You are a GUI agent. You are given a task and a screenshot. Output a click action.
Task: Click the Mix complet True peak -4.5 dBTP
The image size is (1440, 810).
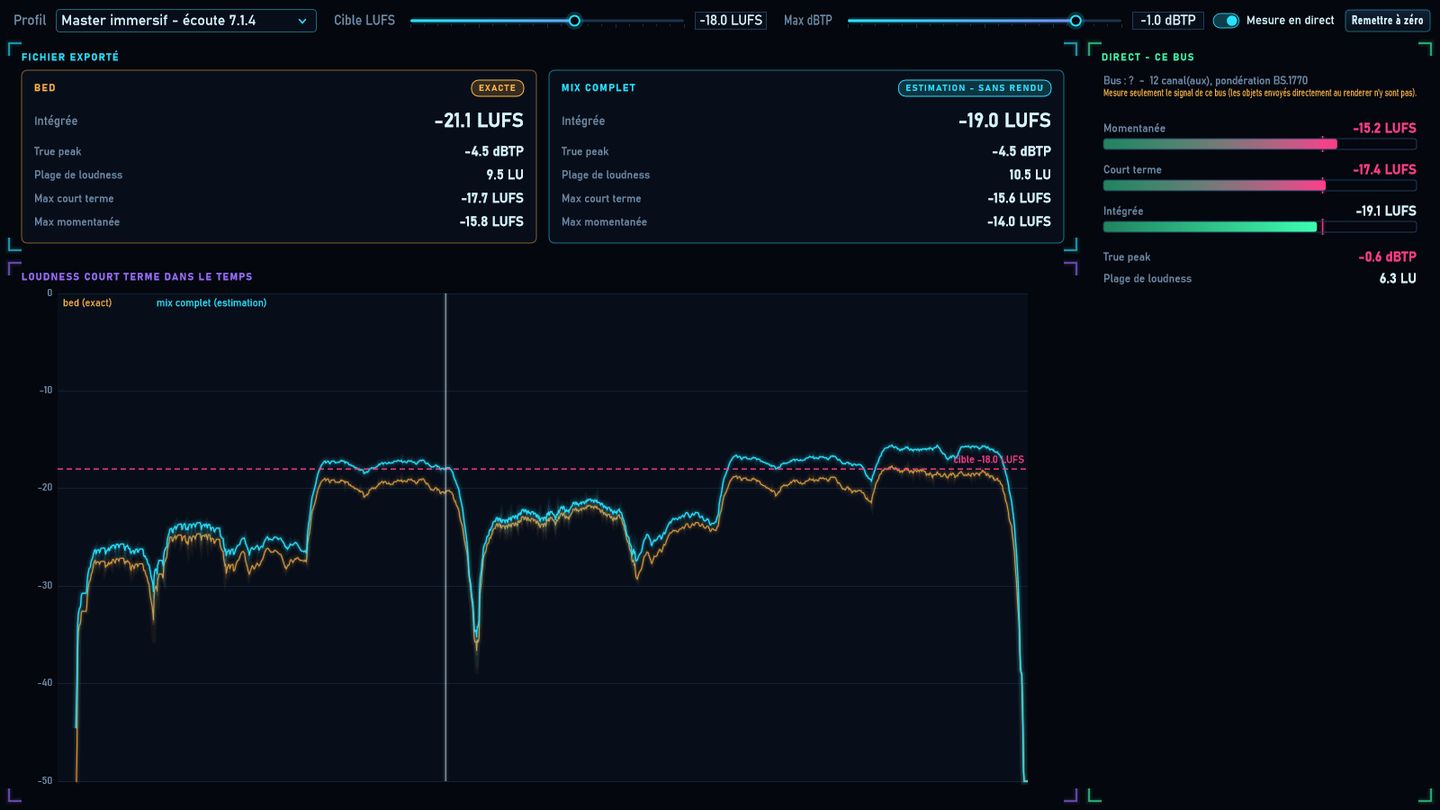point(1021,152)
